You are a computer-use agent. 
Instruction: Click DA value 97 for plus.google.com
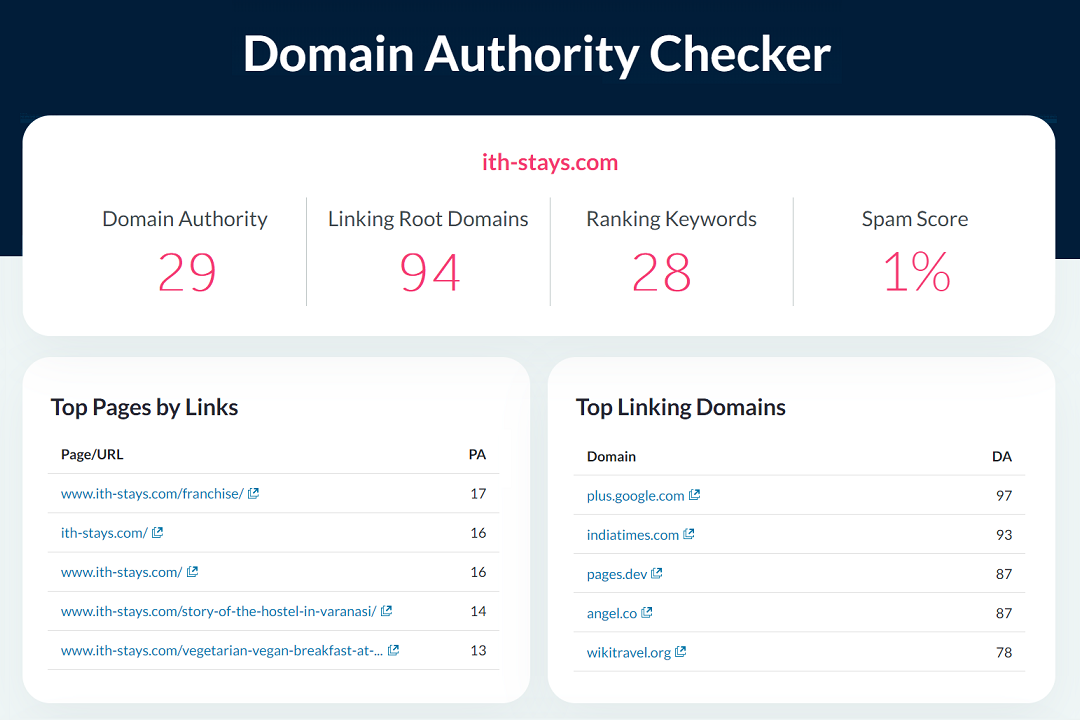(1004, 496)
